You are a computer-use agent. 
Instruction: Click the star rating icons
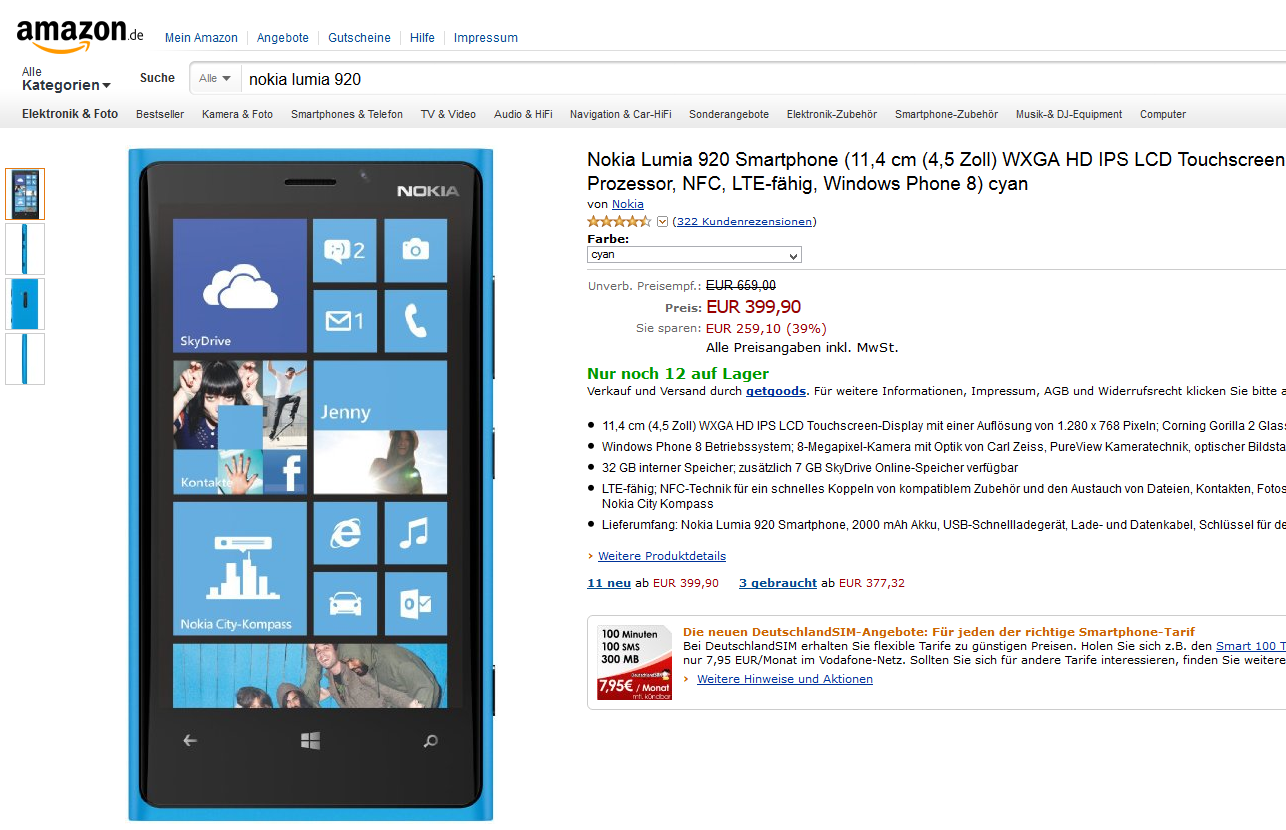(619, 221)
